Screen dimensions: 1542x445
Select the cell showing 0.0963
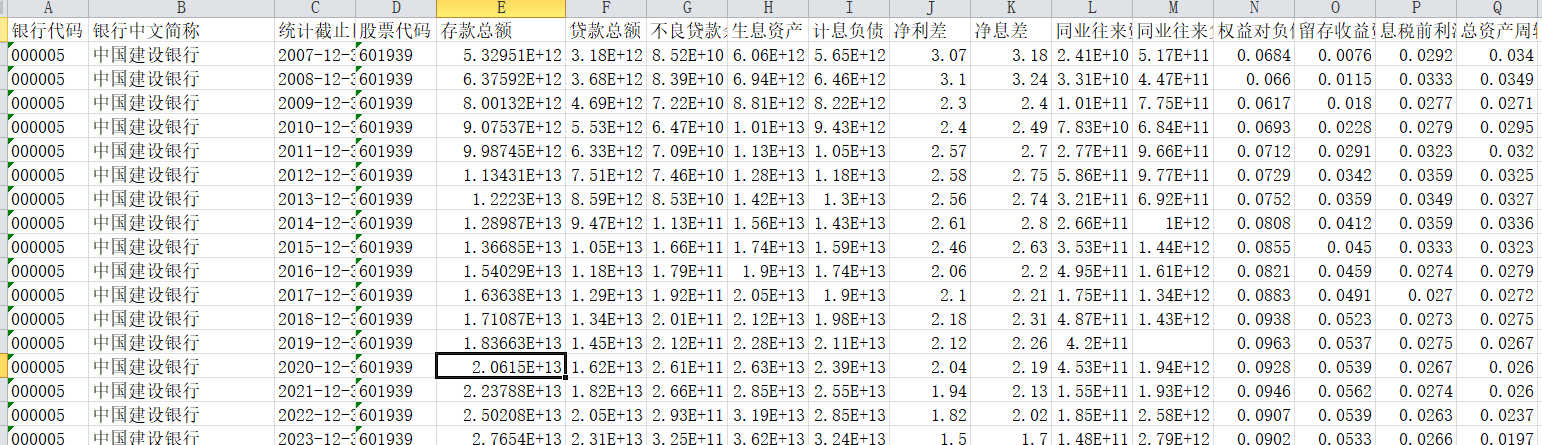pos(1254,342)
